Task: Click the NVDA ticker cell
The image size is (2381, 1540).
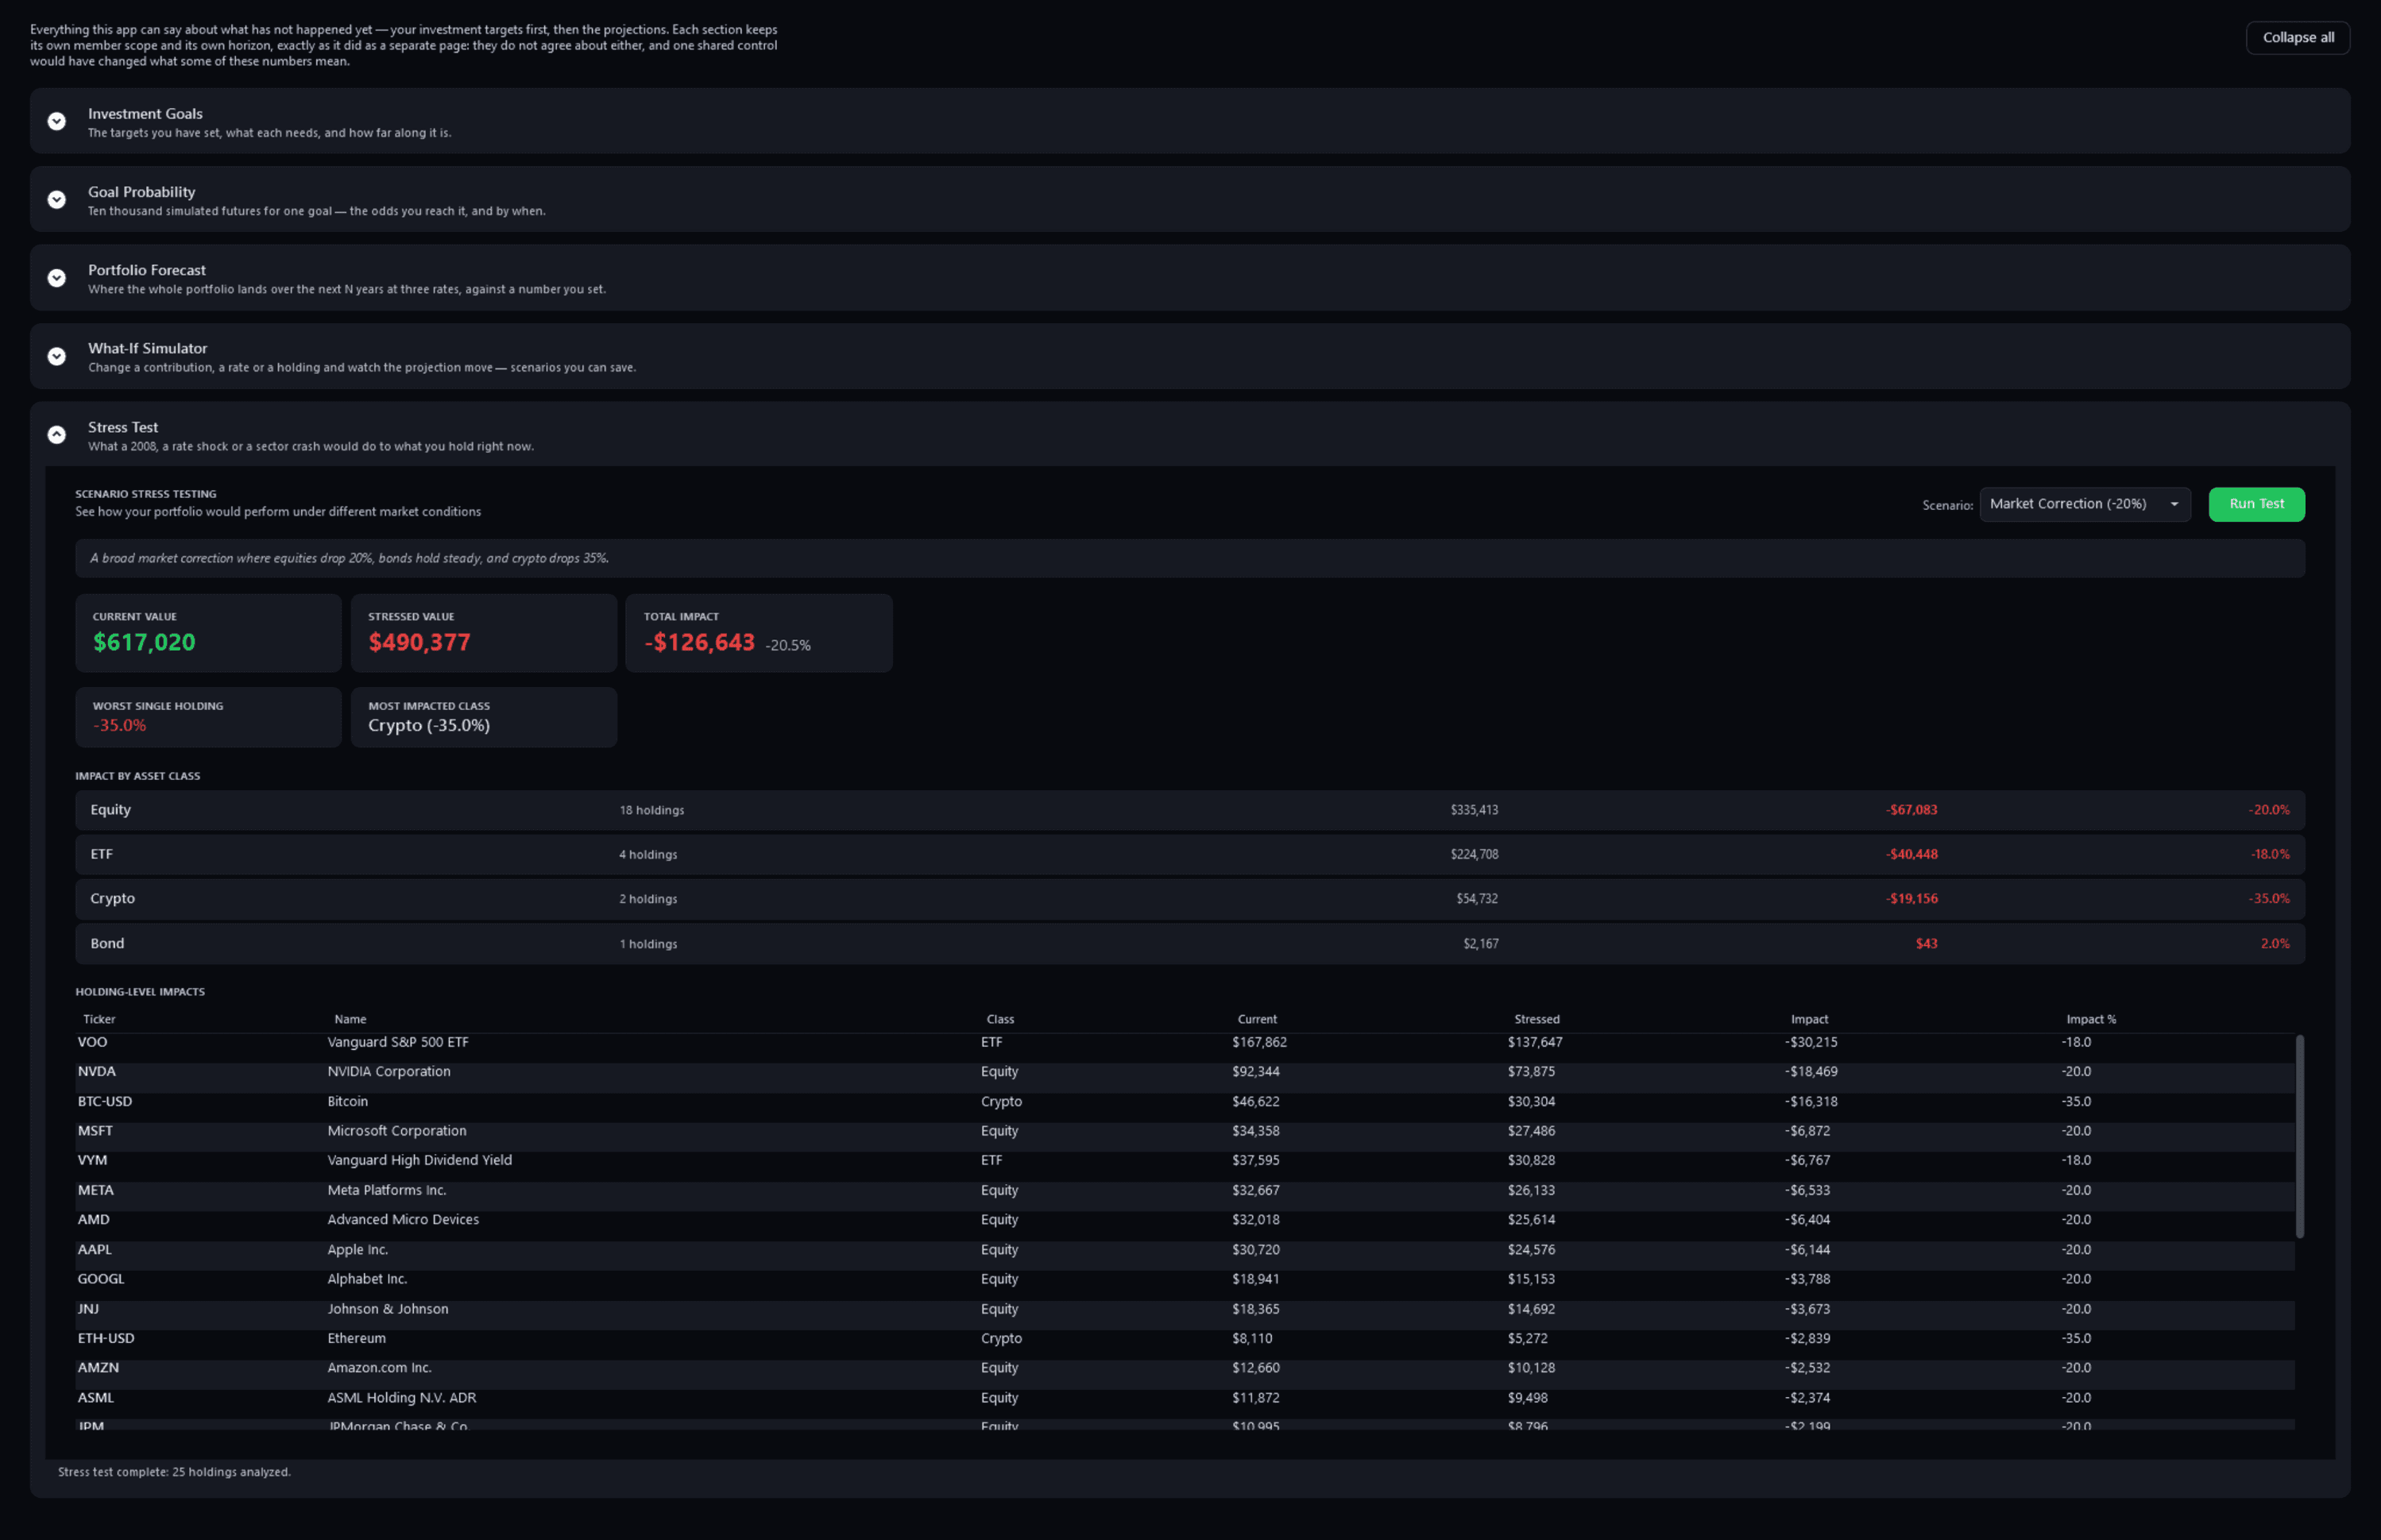Action: [97, 1071]
